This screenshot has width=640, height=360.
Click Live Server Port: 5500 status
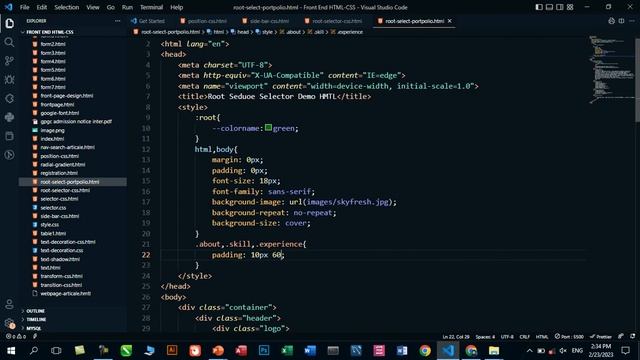569,337
